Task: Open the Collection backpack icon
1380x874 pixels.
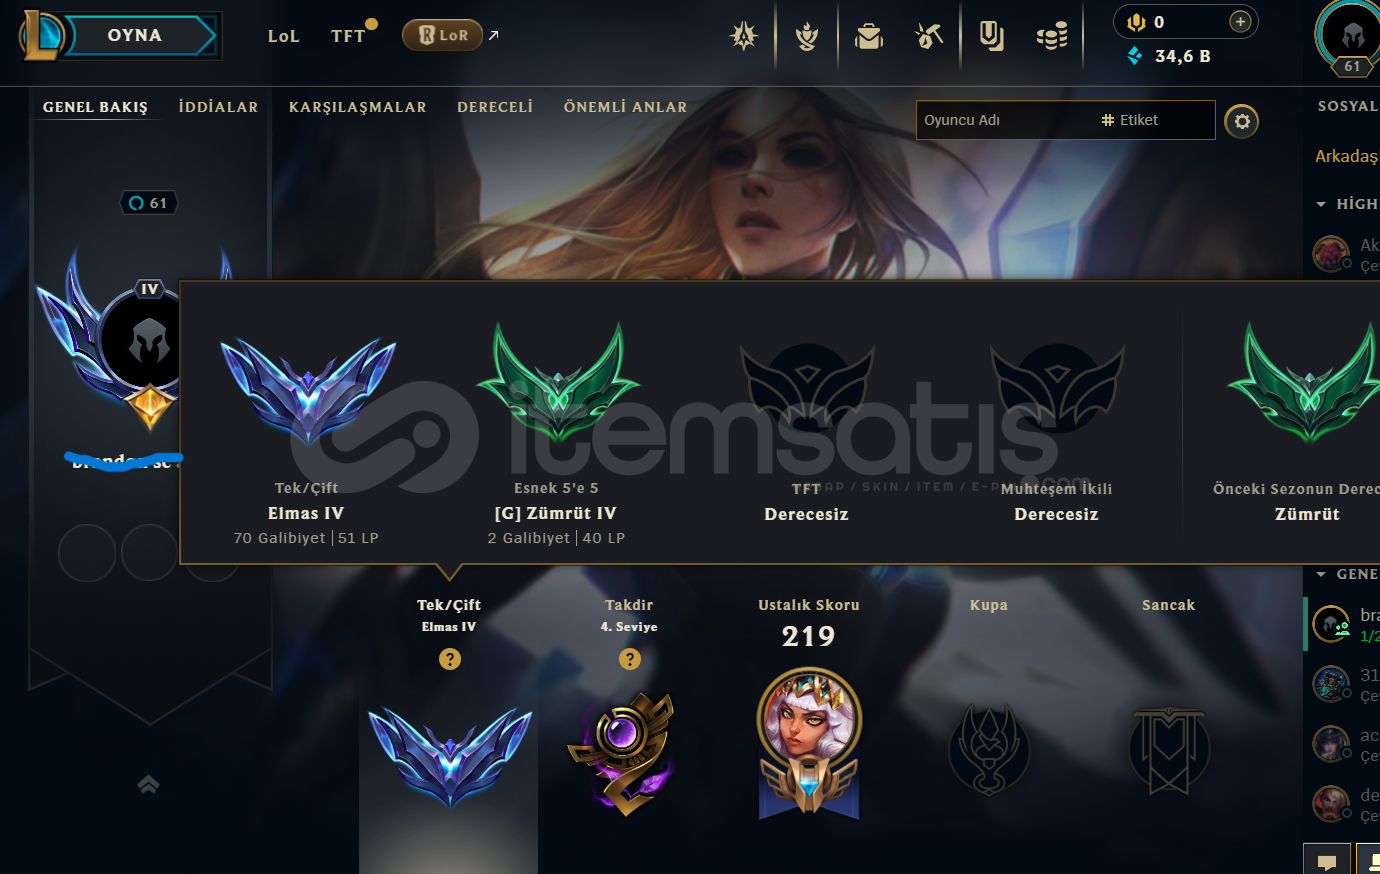Action: 869,37
